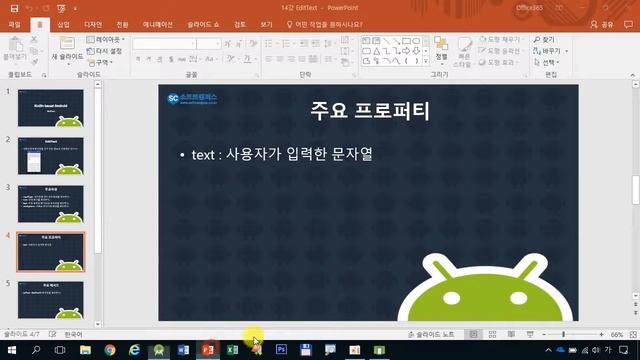
Task: Open the Animations (애니메이션) tab
Action: (x=158, y=24)
